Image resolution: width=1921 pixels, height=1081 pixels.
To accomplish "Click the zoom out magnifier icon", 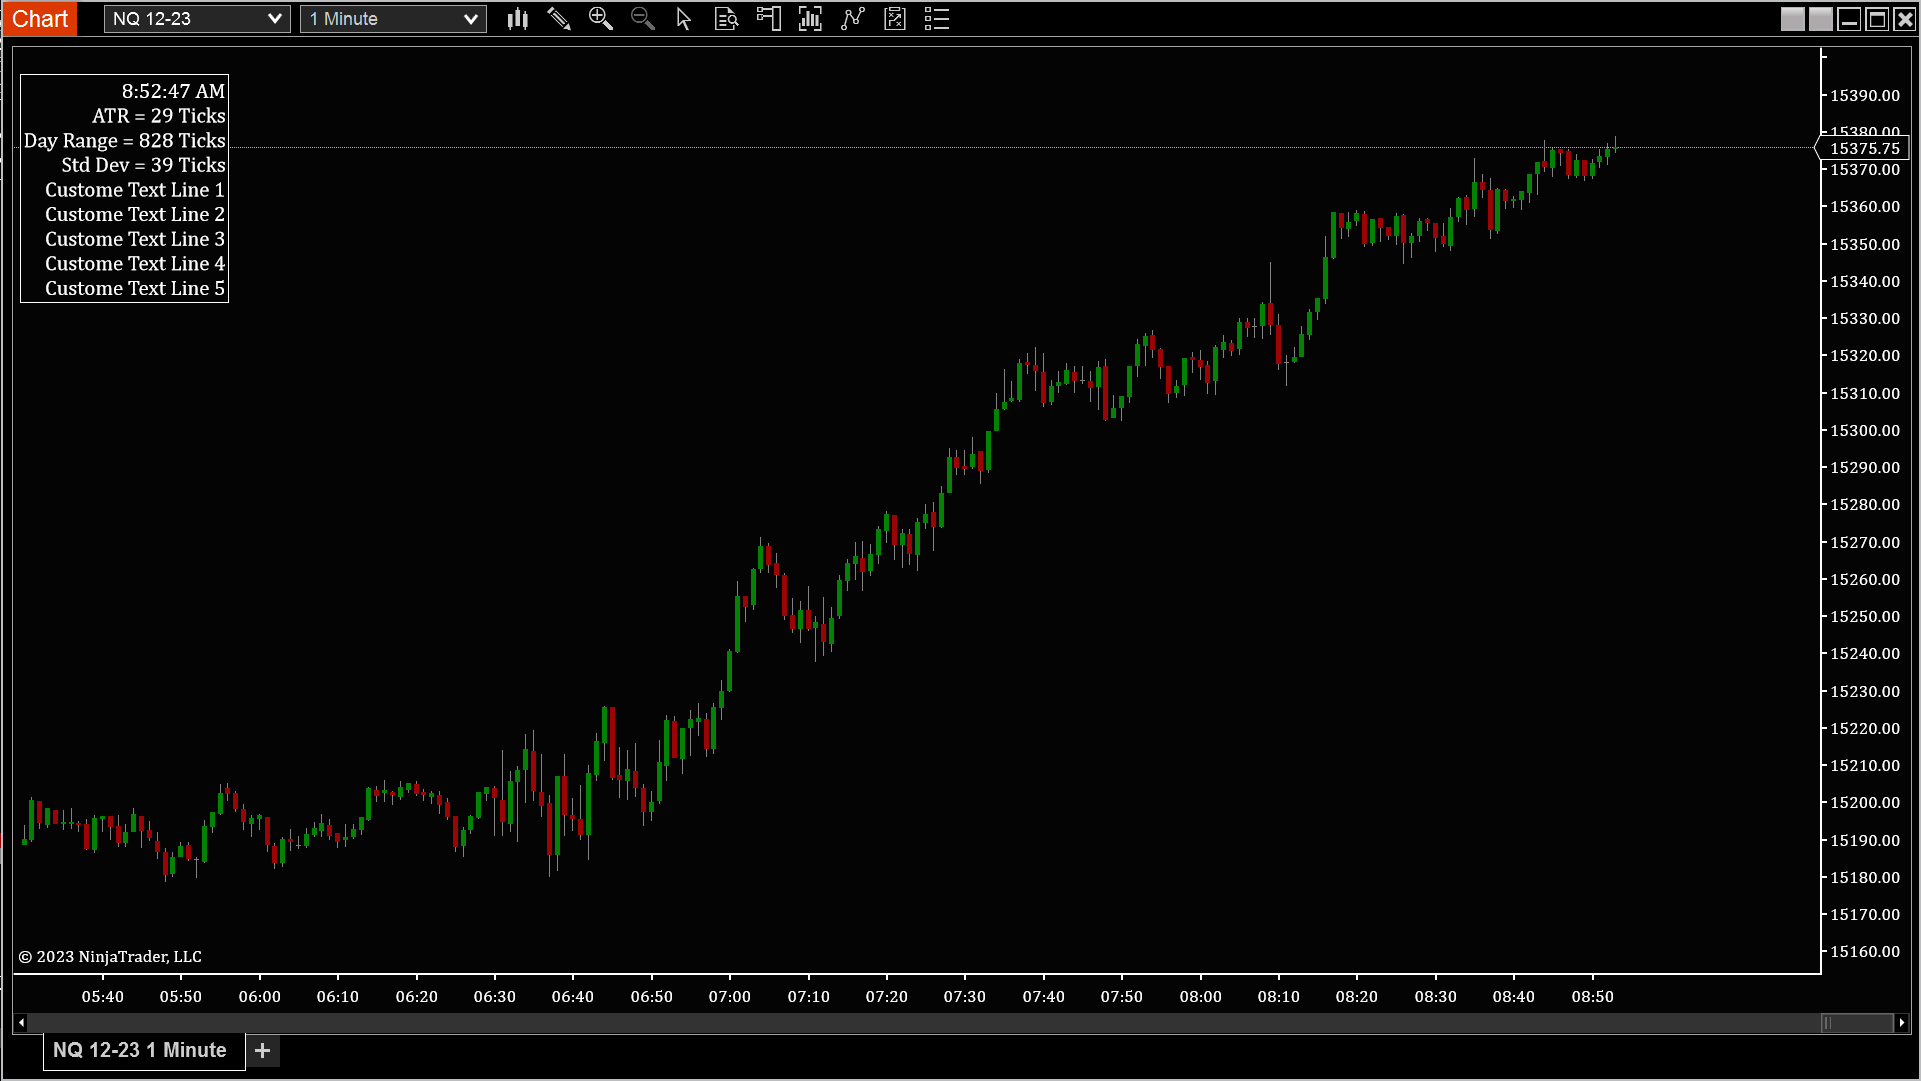I will click(642, 19).
